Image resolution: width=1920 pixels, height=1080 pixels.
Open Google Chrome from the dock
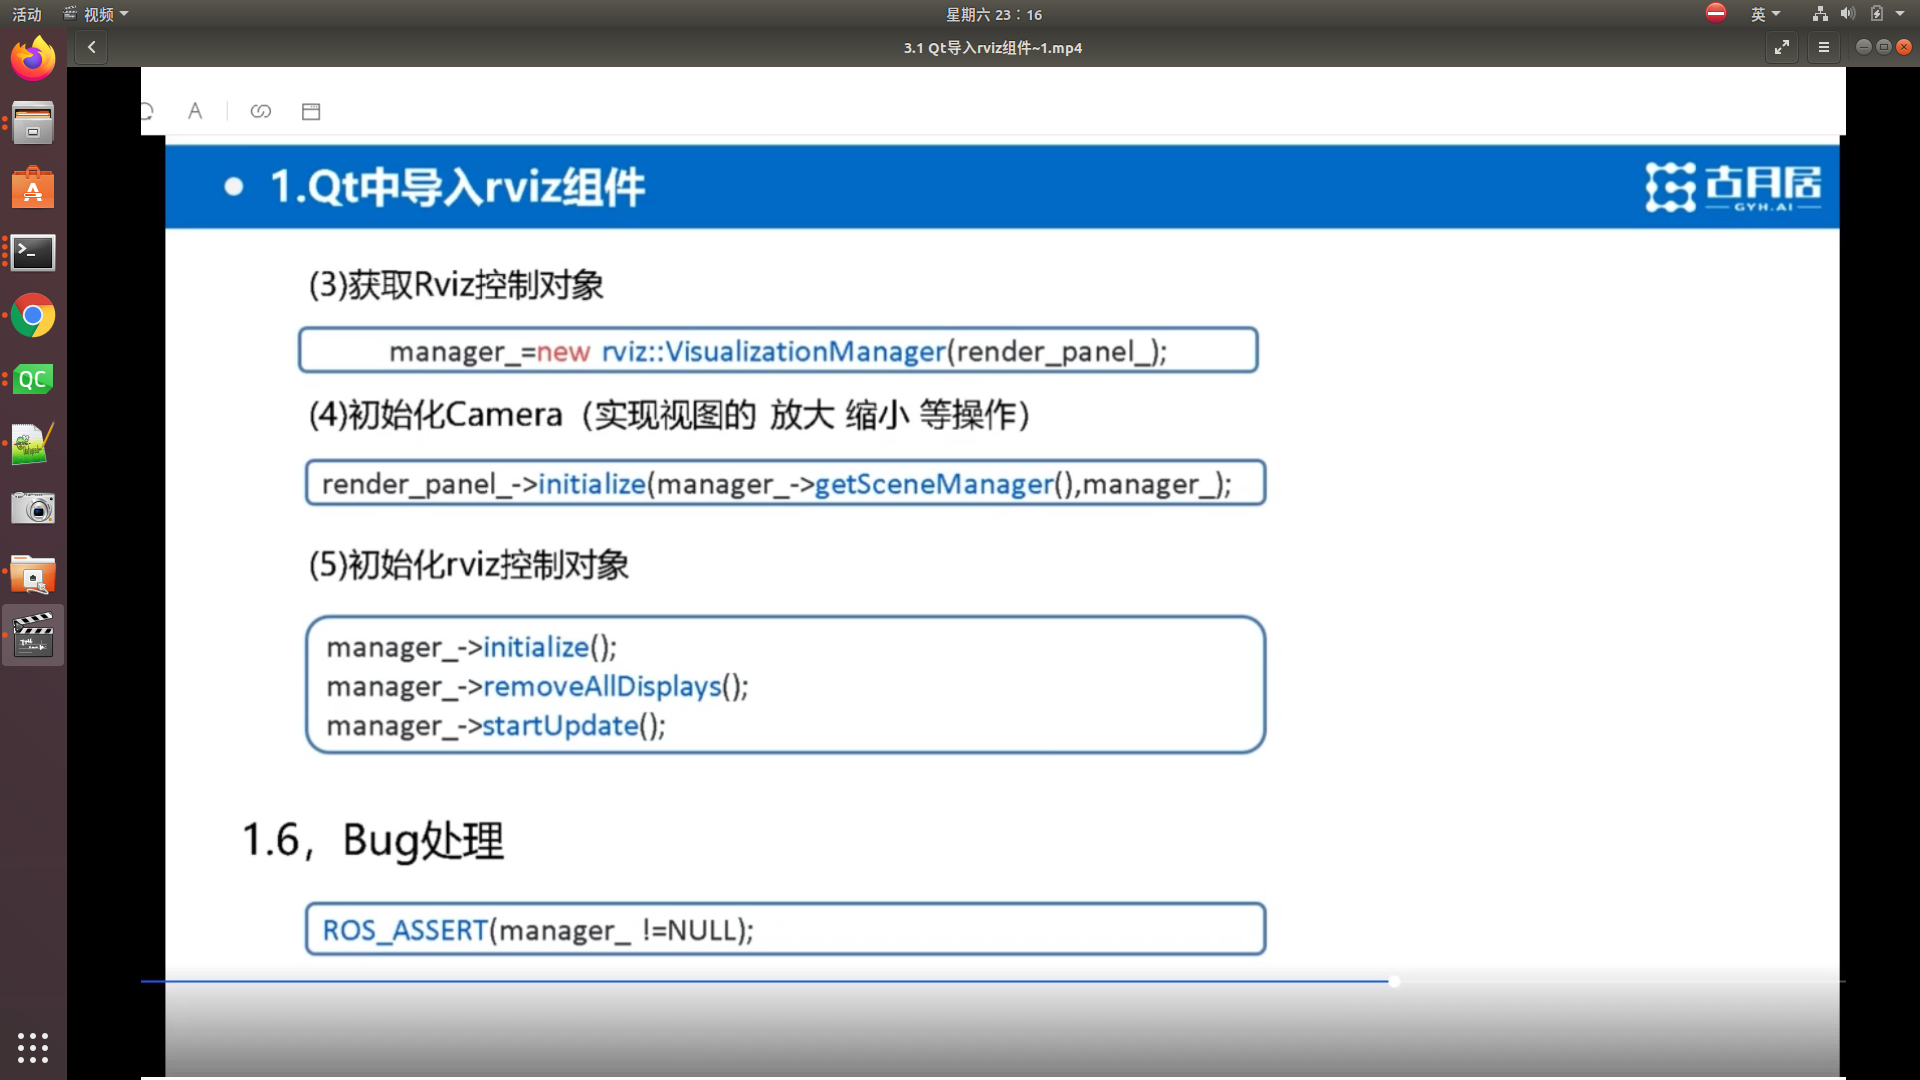(x=33, y=317)
